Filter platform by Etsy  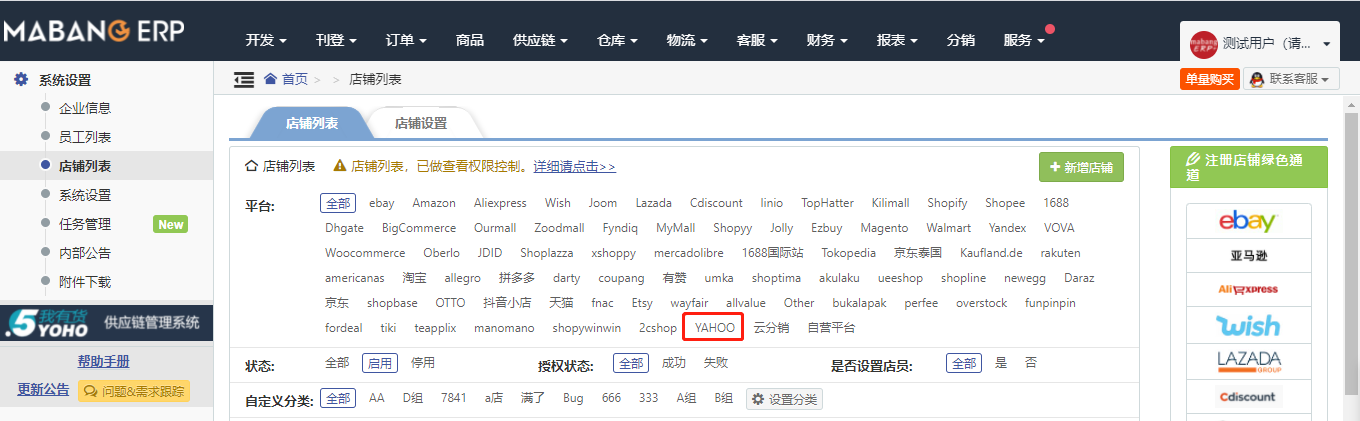coord(642,303)
